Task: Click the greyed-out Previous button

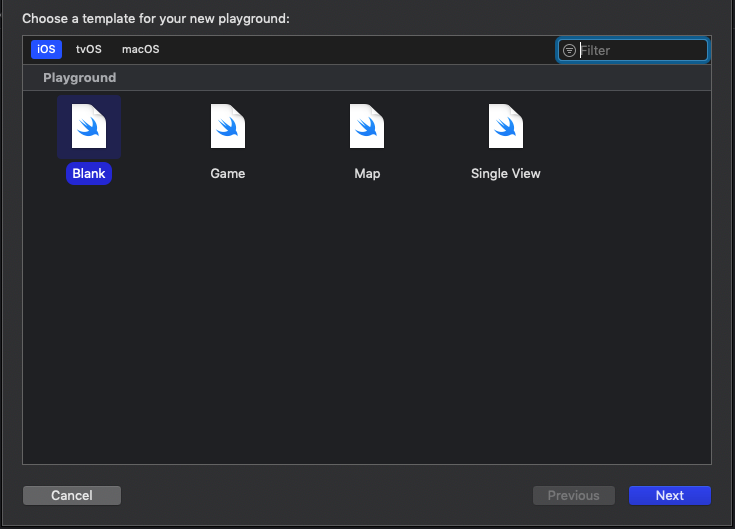Action: coord(573,495)
